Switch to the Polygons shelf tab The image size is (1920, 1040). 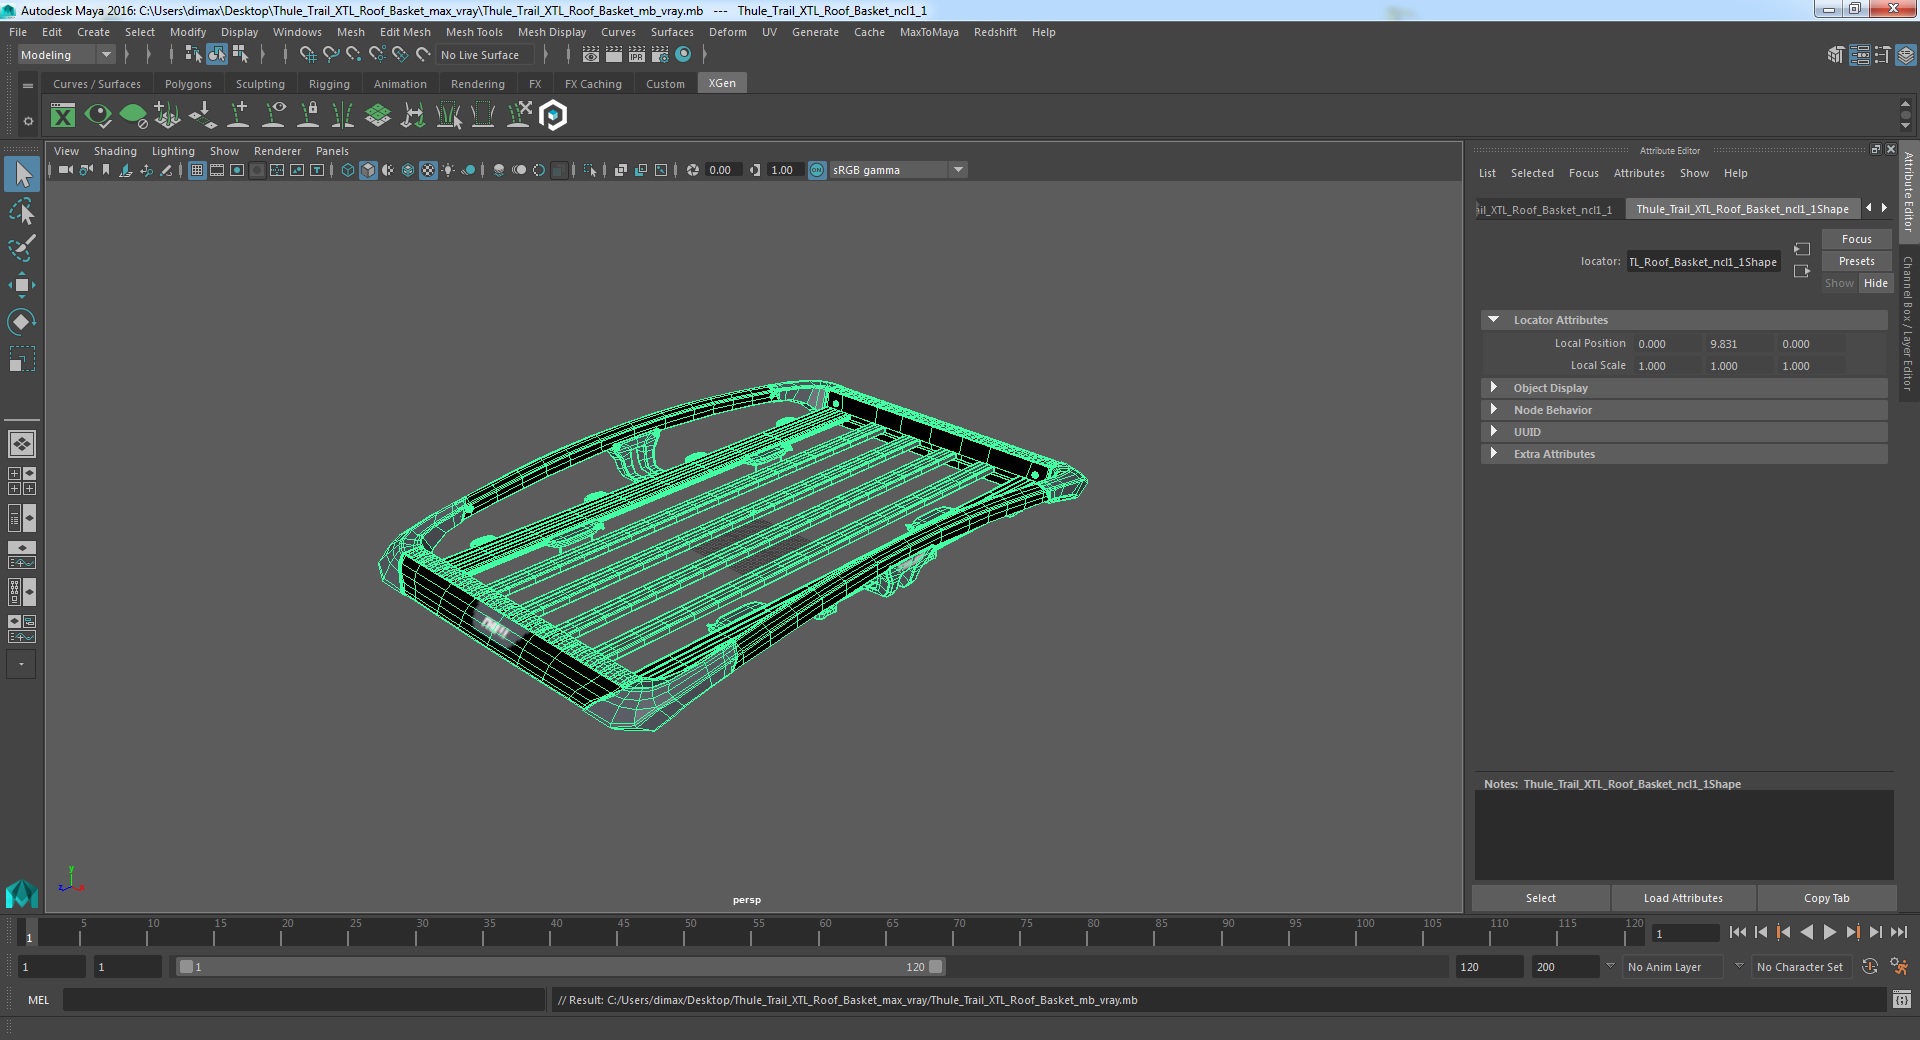coord(188,84)
